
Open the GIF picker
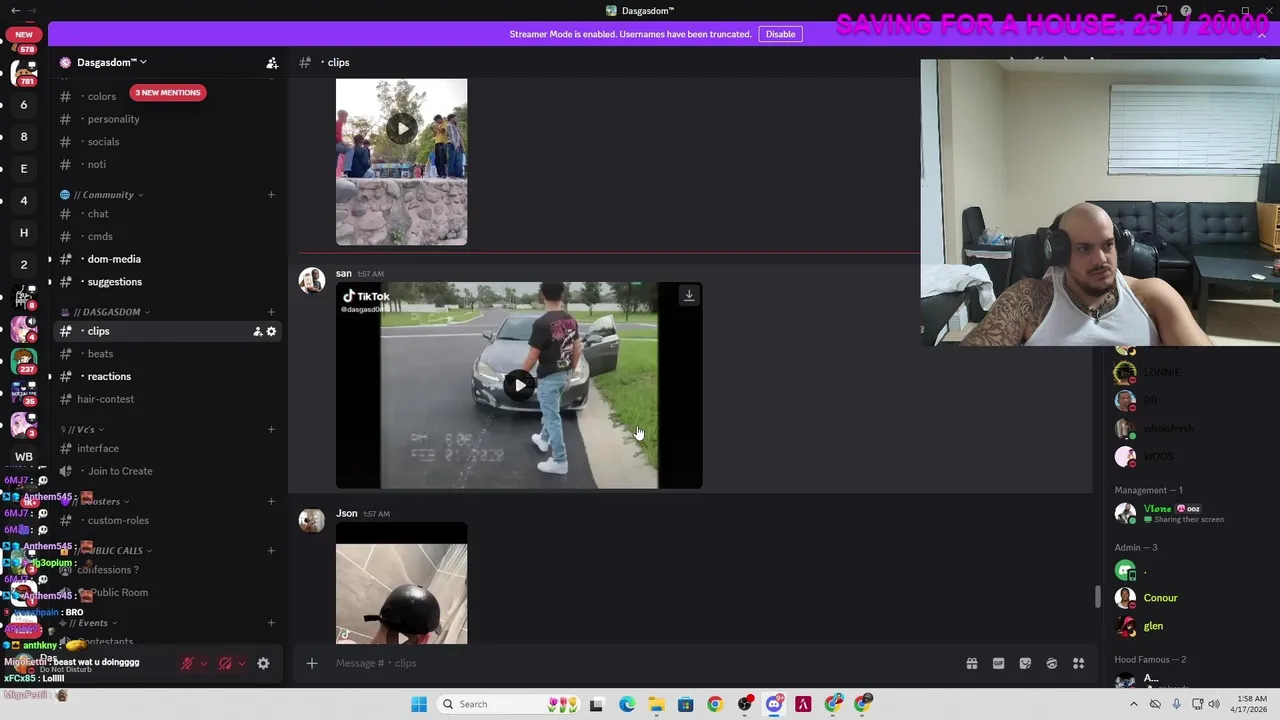tap(998, 663)
